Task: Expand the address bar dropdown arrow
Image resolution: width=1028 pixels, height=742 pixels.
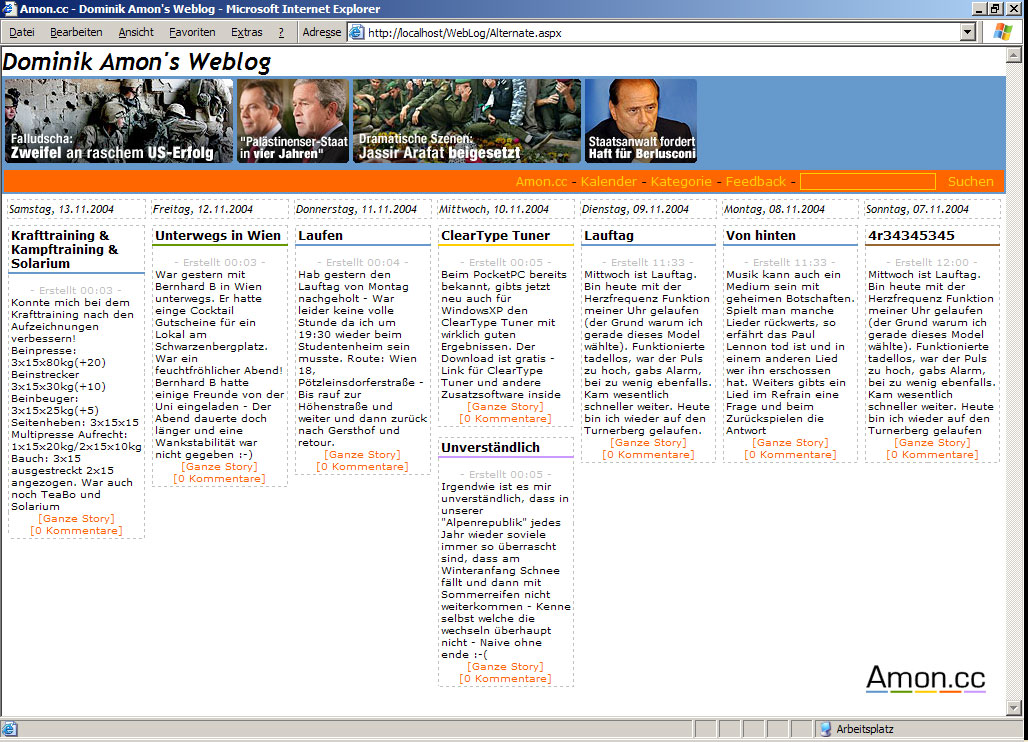Action: (x=968, y=33)
